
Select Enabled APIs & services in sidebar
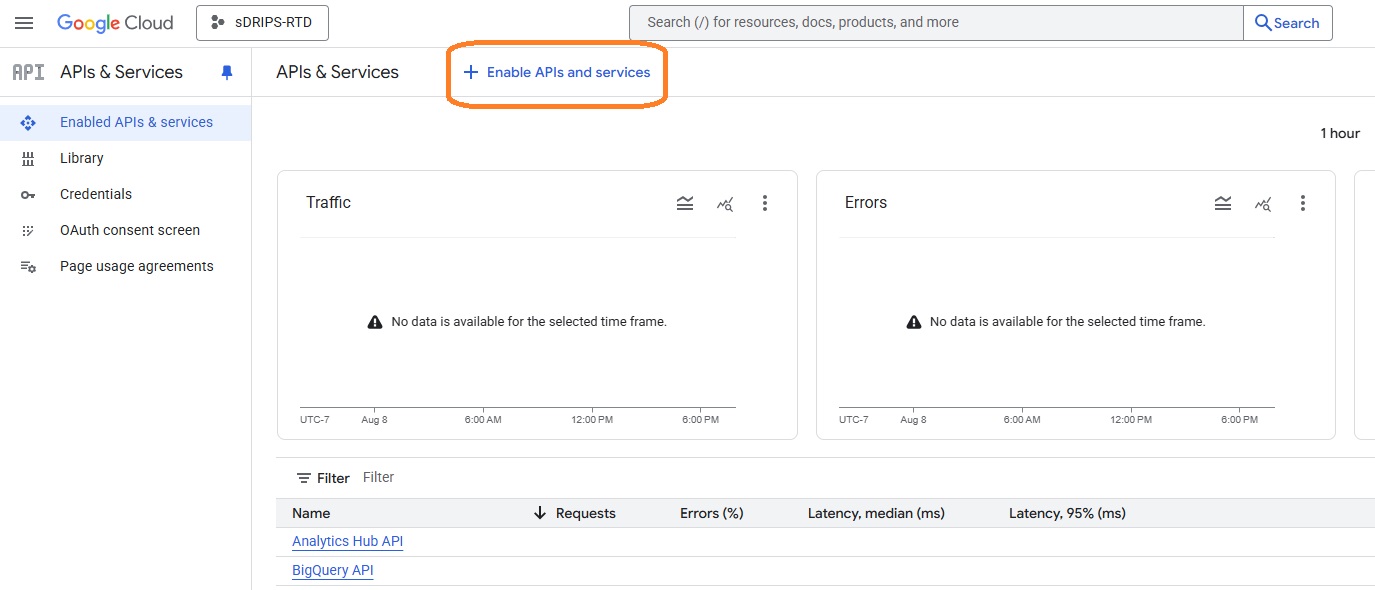125,122
